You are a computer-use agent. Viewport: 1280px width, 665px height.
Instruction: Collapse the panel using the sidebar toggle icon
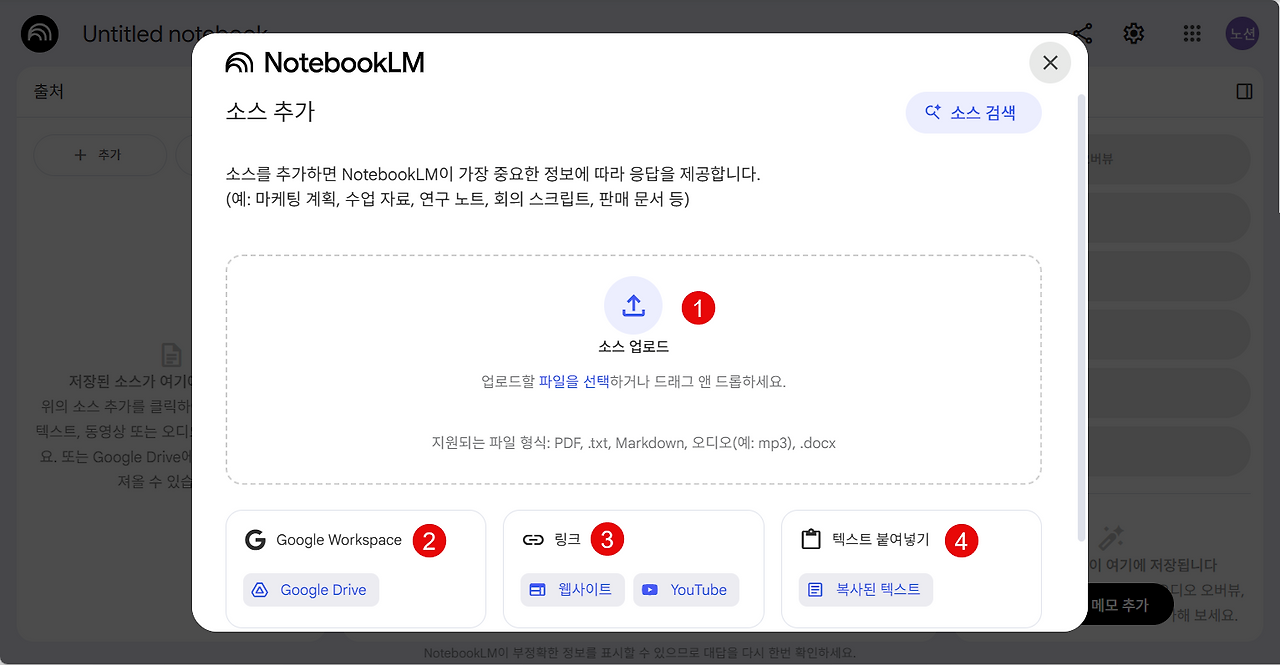click(1245, 92)
